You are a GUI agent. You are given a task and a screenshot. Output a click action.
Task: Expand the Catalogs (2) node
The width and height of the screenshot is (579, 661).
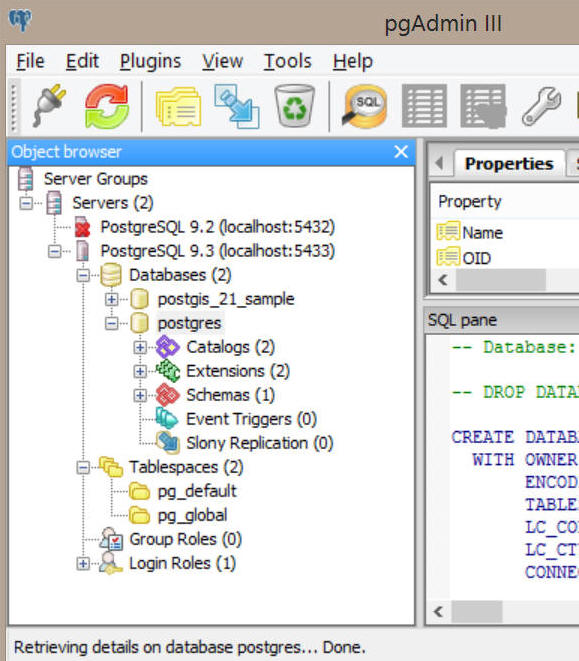point(140,348)
